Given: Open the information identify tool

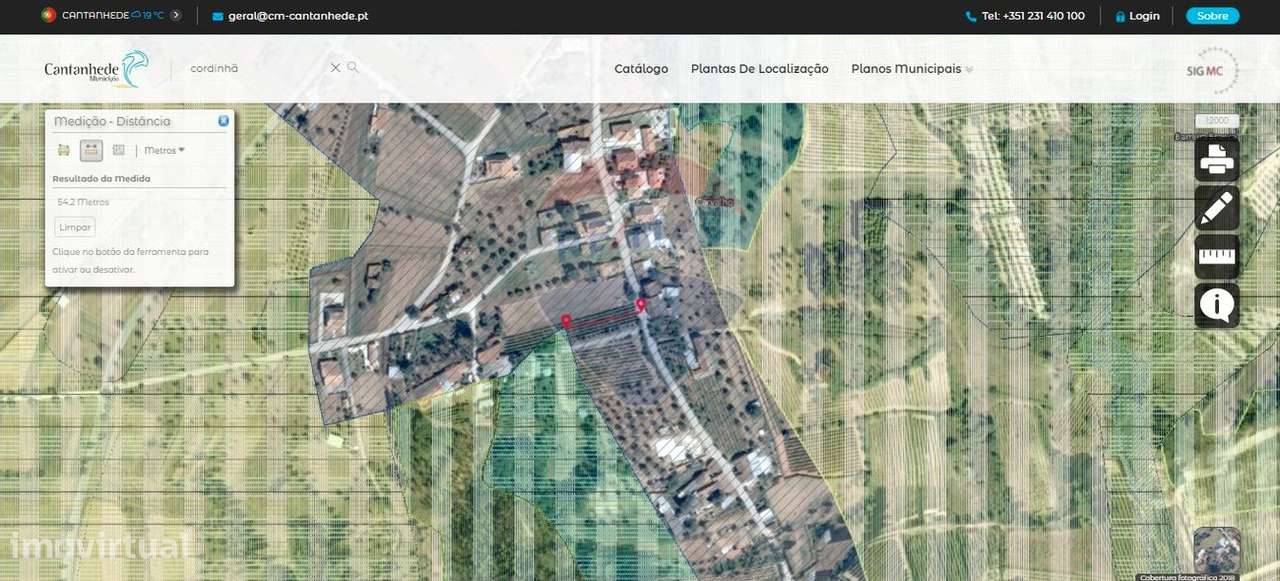Looking at the screenshot, I should (x=1217, y=306).
